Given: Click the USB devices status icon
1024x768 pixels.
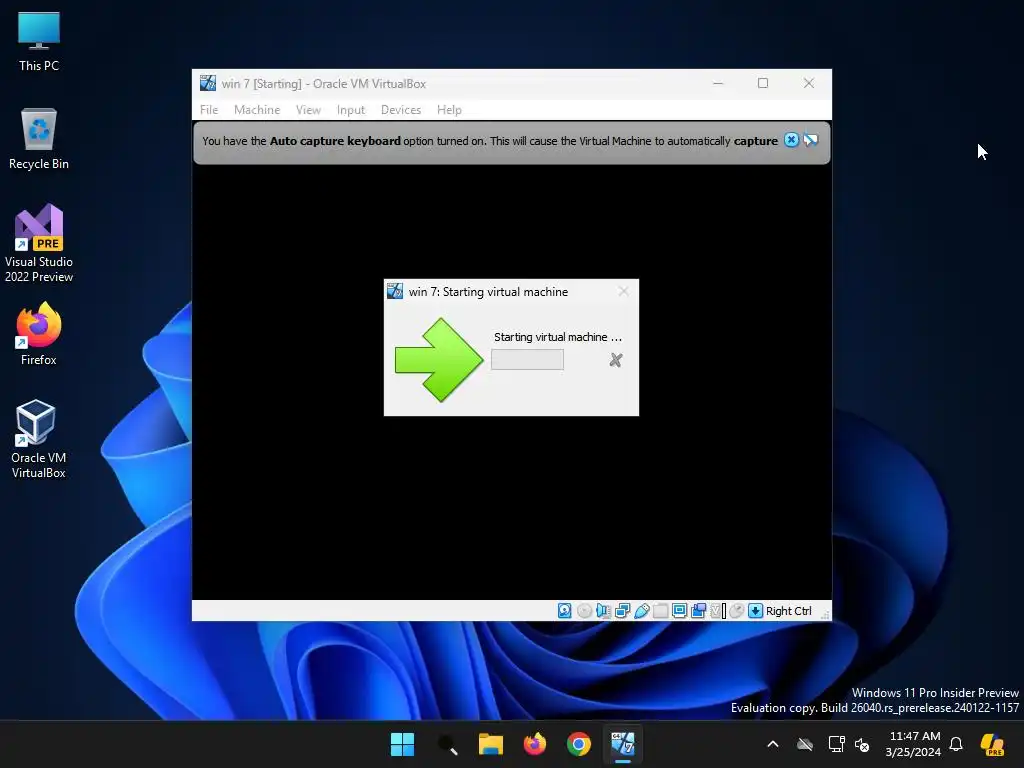Looking at the screenshot, I should (x=641, y=611).
